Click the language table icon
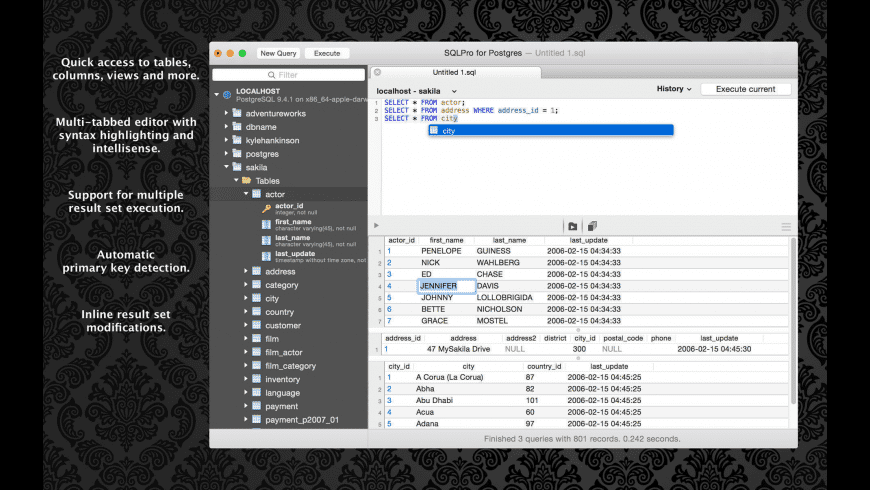870x490 pixels. [x=256, y=392]
